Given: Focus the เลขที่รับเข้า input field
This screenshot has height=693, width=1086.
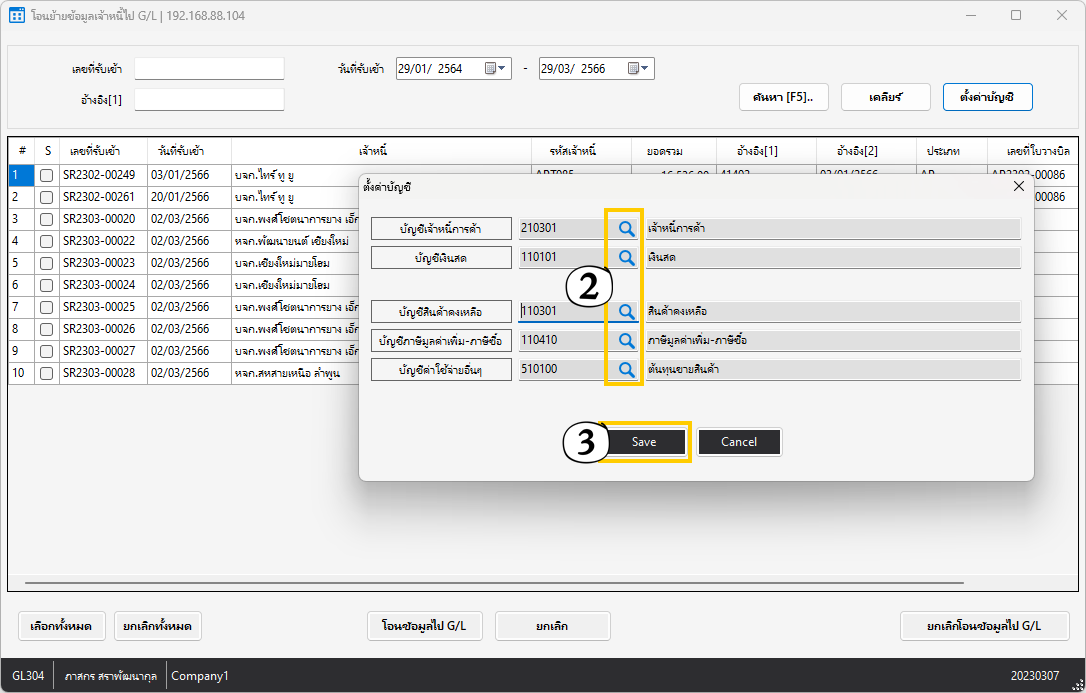Looking at the screenshot, I should [x=209, y=69].
